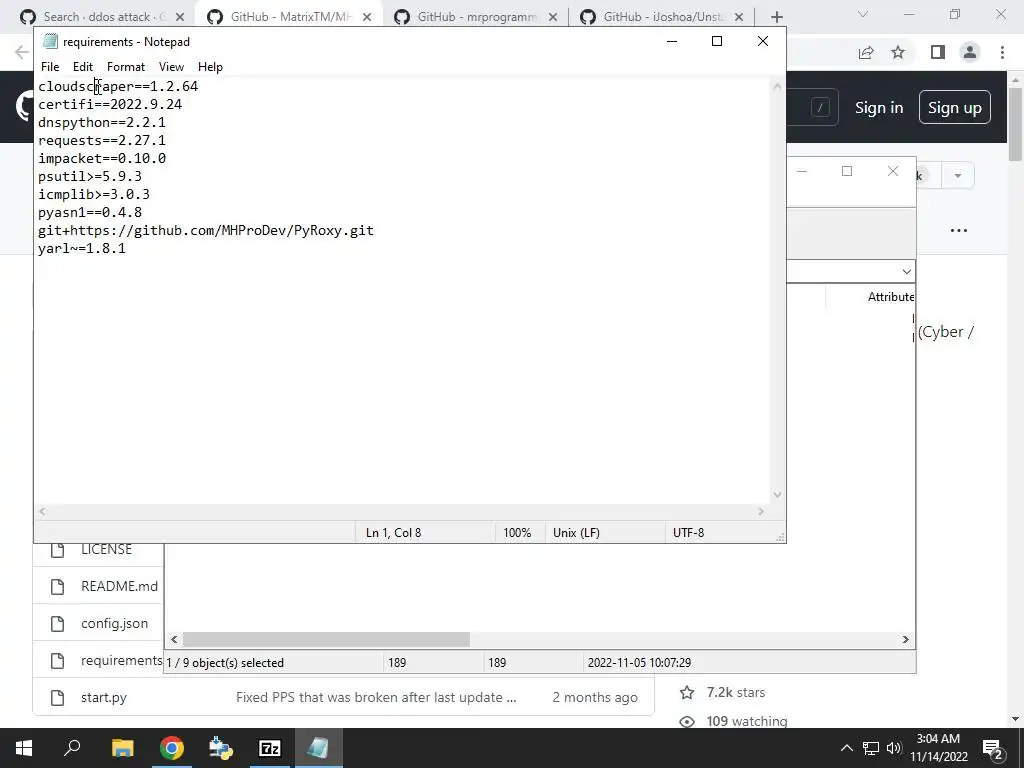The width and height of the screenshot is (1024, 768).
Task: Open the Help menu in Notepad
Action: tap(210, 67)
